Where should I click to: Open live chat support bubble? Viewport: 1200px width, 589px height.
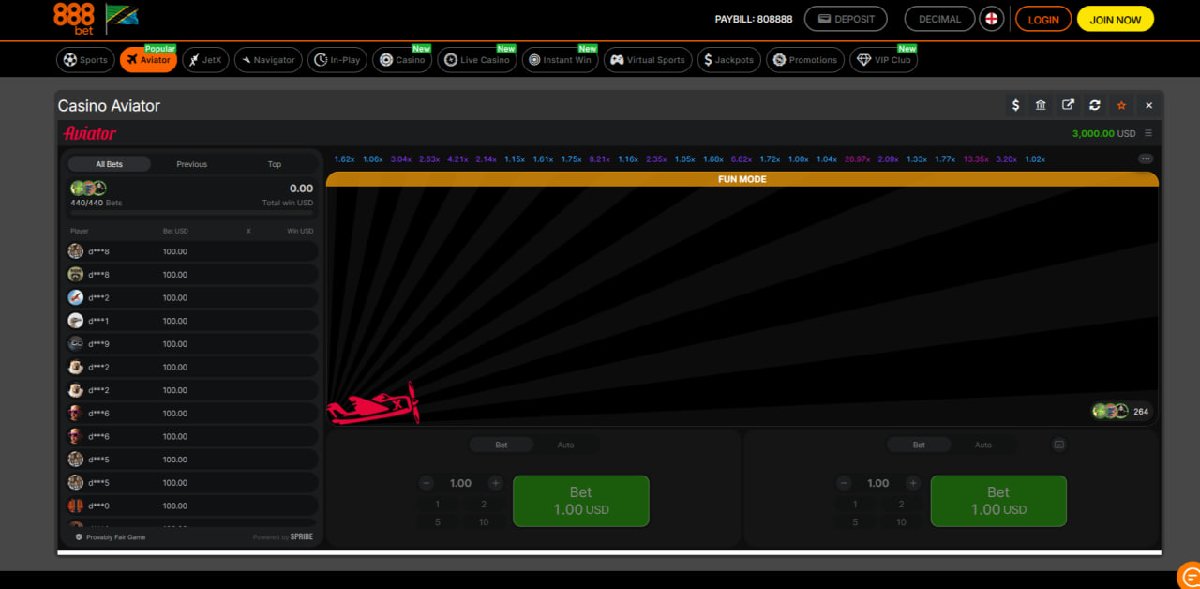point(1189,577)
